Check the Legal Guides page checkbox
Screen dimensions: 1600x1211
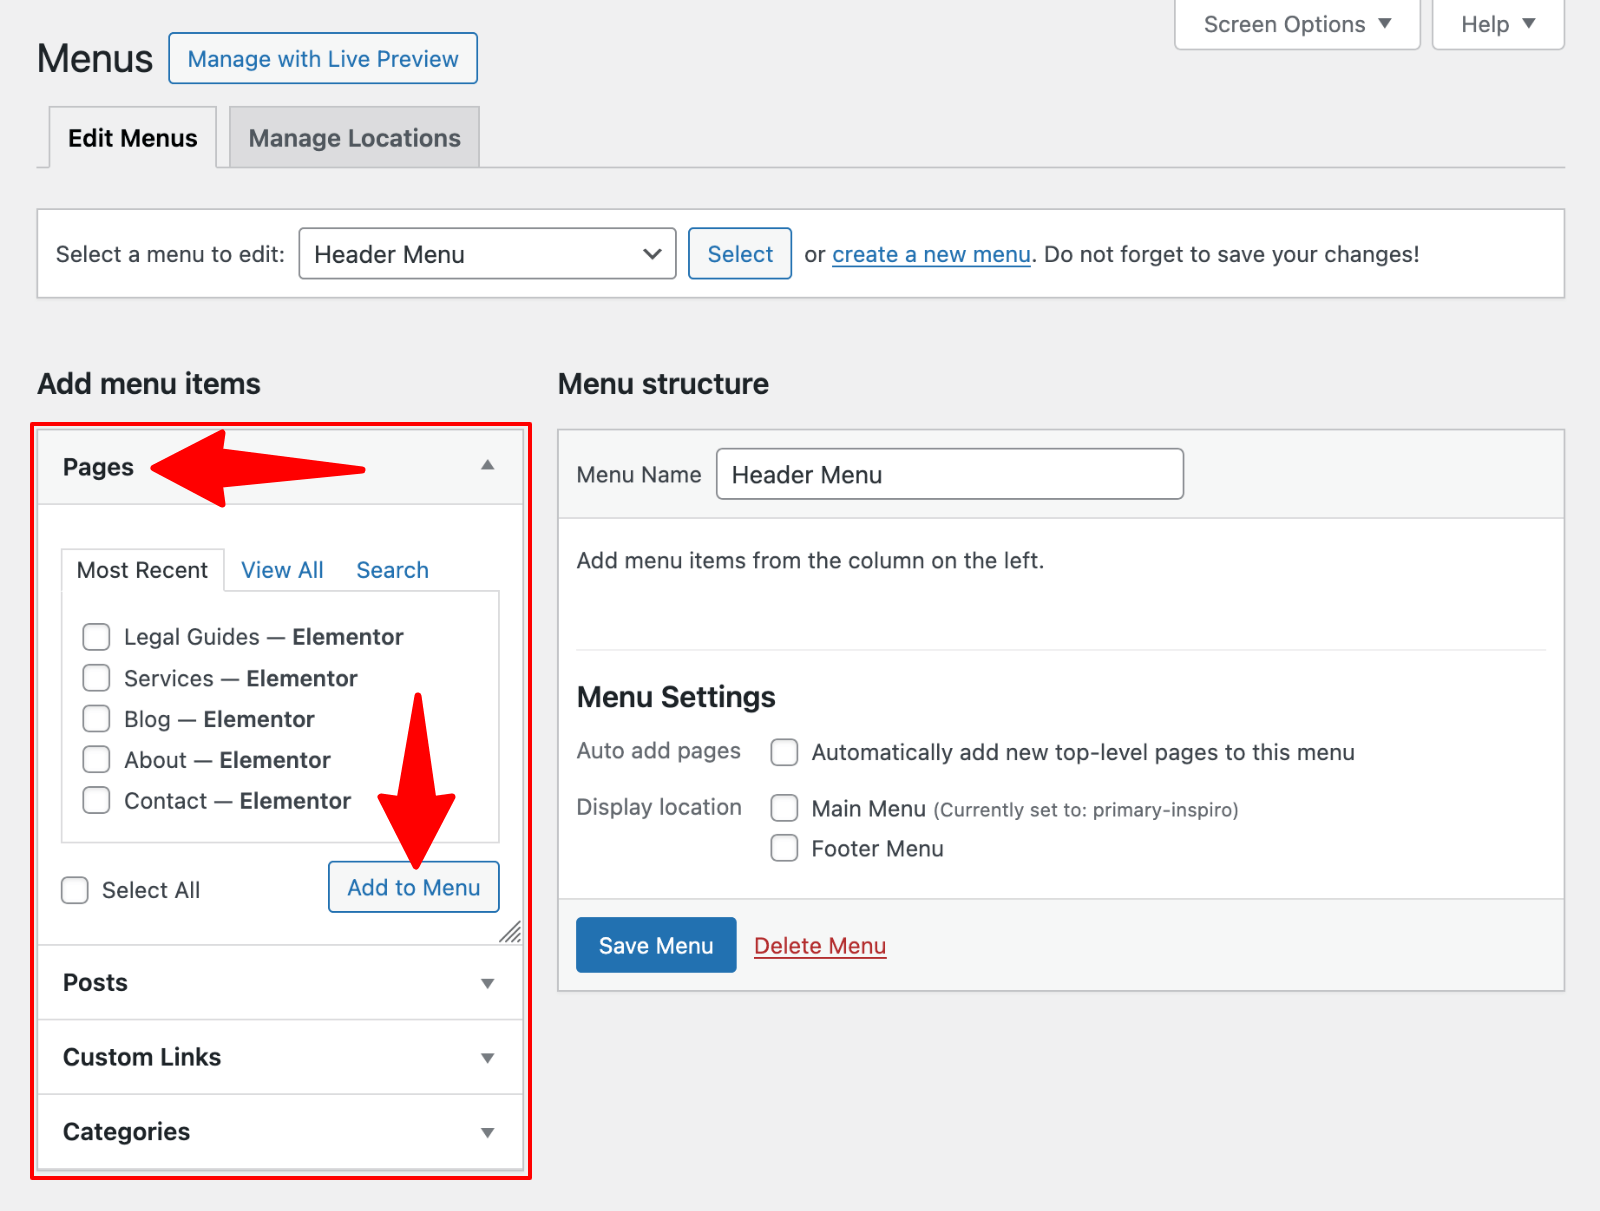pos(96,637)
